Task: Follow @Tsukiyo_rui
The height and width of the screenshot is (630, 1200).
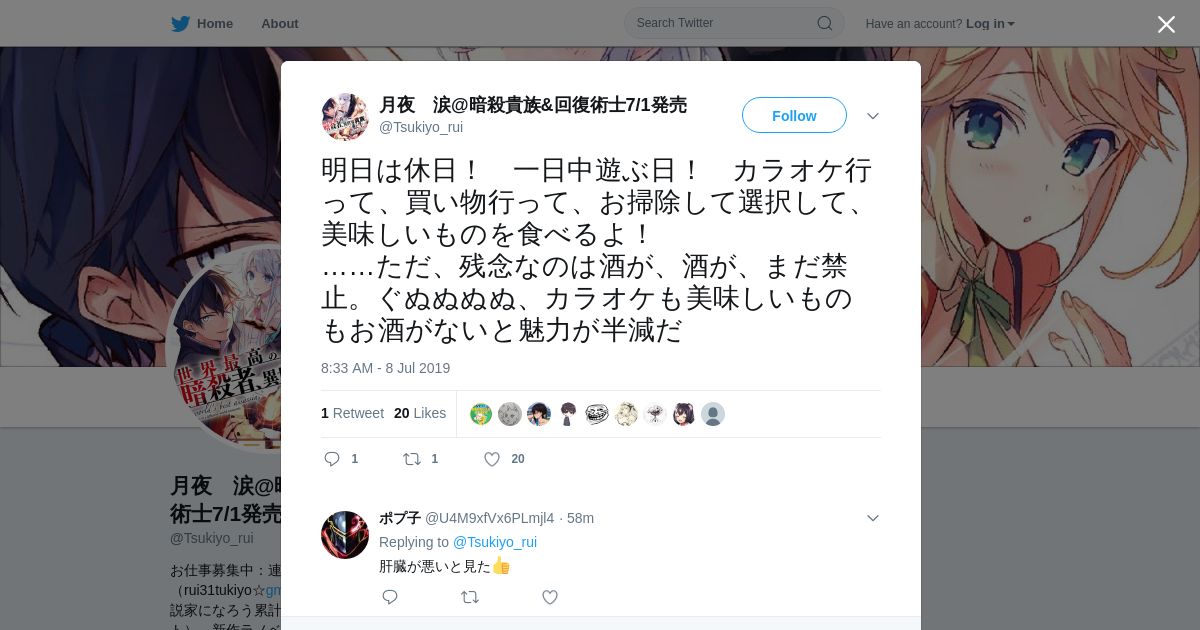Action: pyautogui.click(x=794, y=115)
